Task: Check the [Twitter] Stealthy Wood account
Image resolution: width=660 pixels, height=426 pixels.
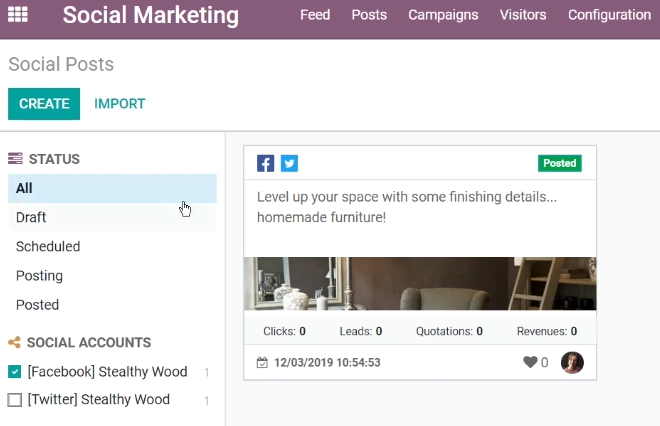Action: click(15, 399)
